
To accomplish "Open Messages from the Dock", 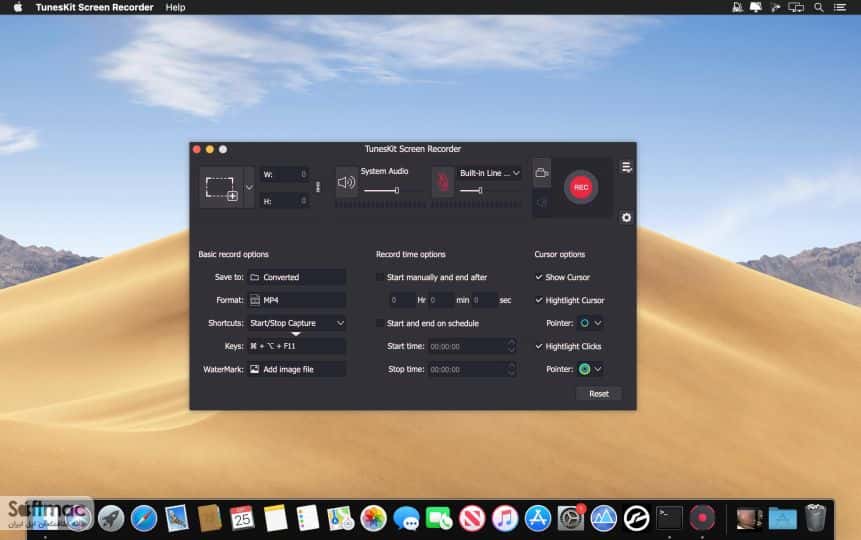I will pos(406,518).
